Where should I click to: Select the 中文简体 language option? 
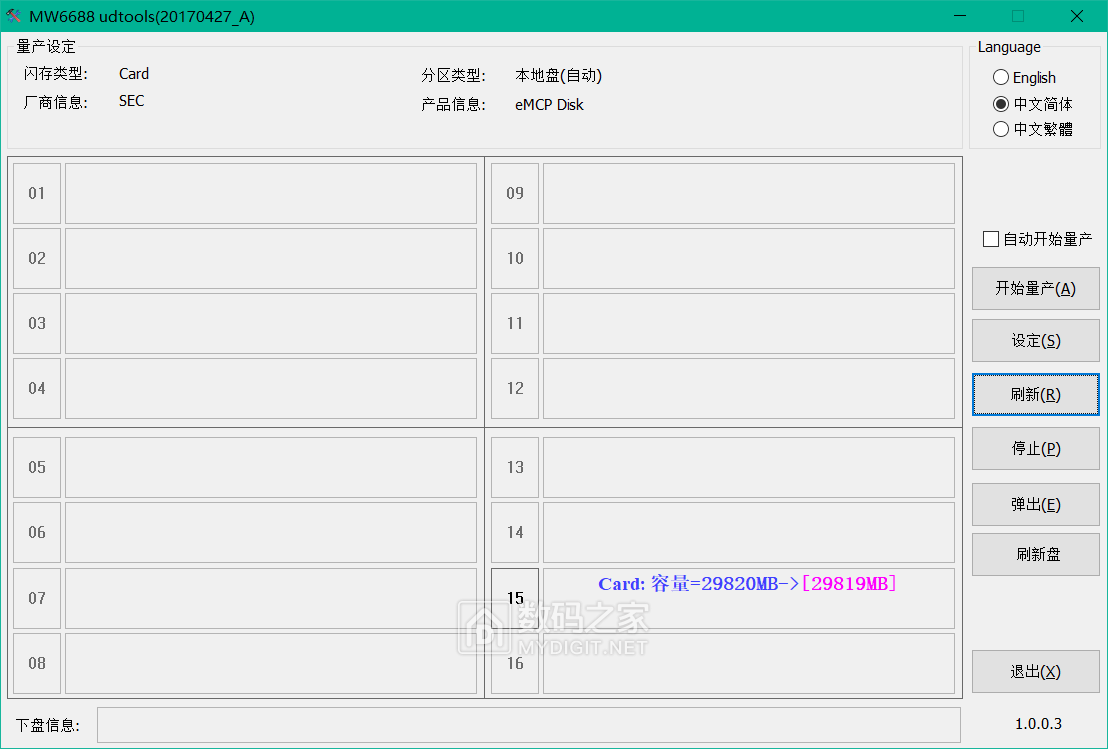(x=1001, y=104)
